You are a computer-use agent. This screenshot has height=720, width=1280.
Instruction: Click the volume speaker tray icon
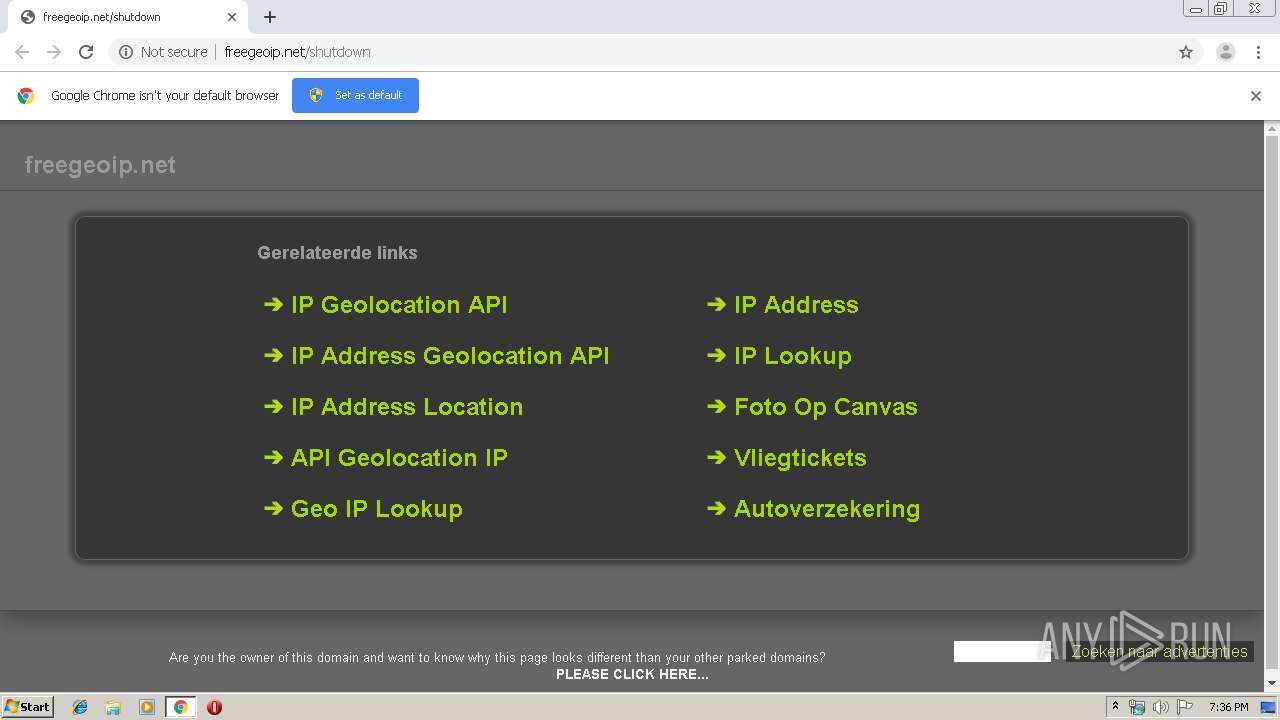click(1160, 707)
